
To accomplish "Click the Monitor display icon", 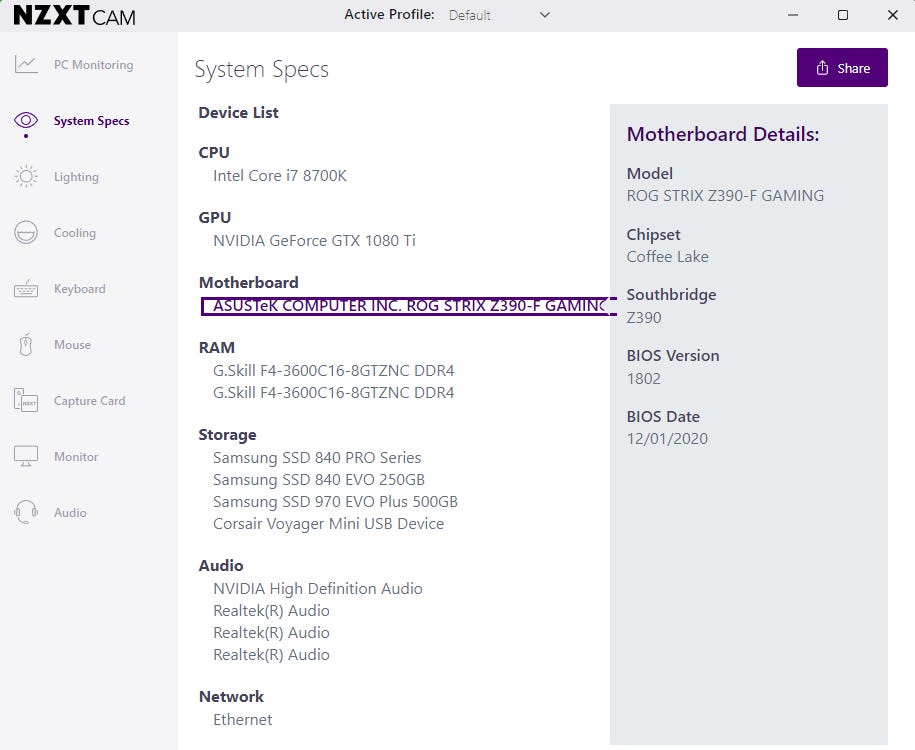I will click(26, 457).
